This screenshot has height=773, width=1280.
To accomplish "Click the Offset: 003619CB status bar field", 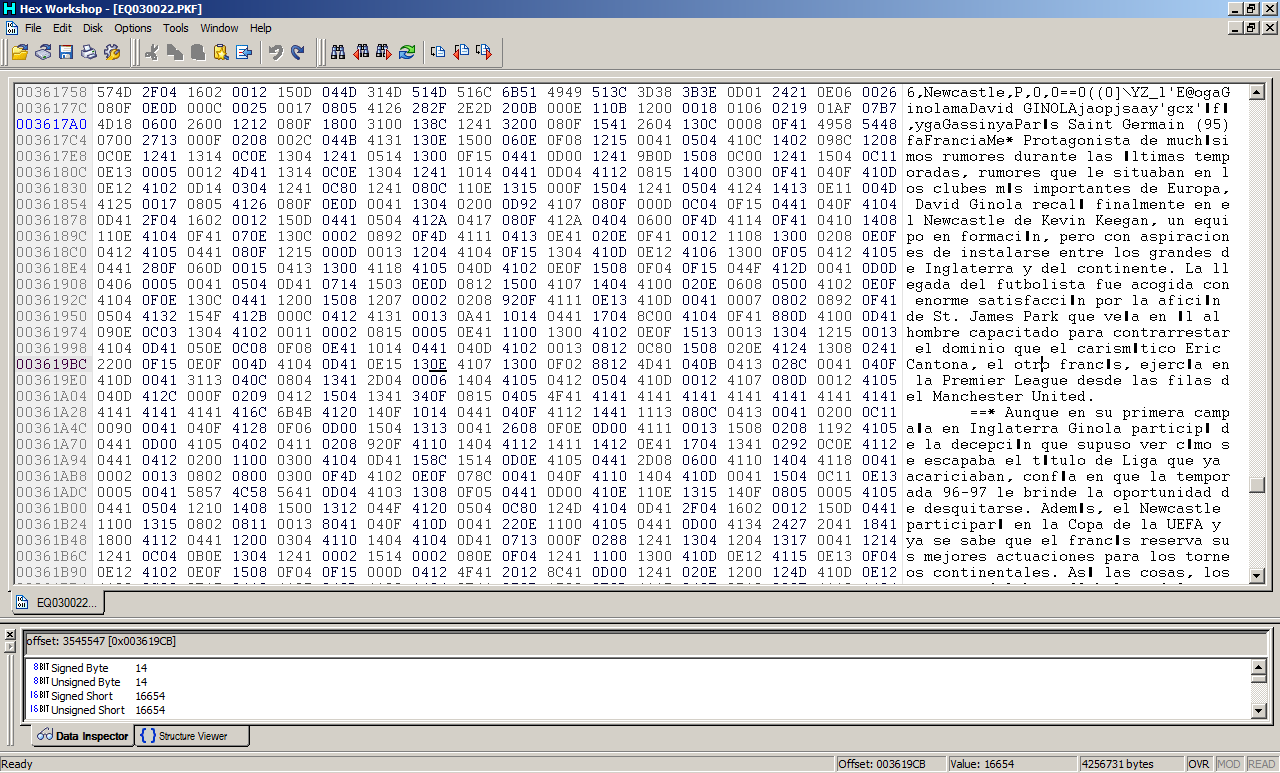I will (891, 764).
